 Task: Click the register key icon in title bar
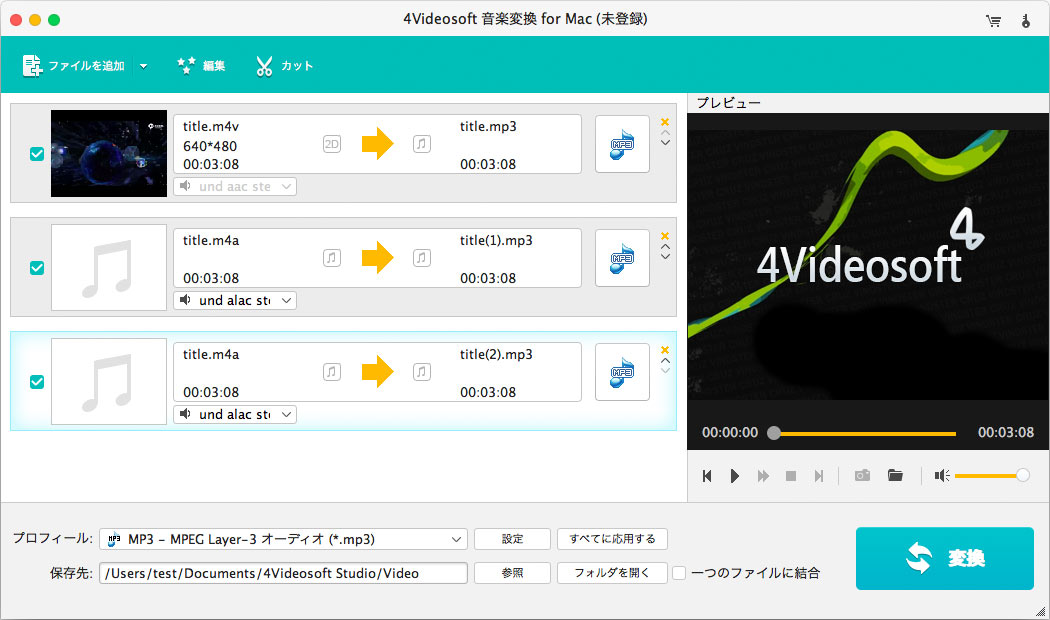pos(1025,21)
